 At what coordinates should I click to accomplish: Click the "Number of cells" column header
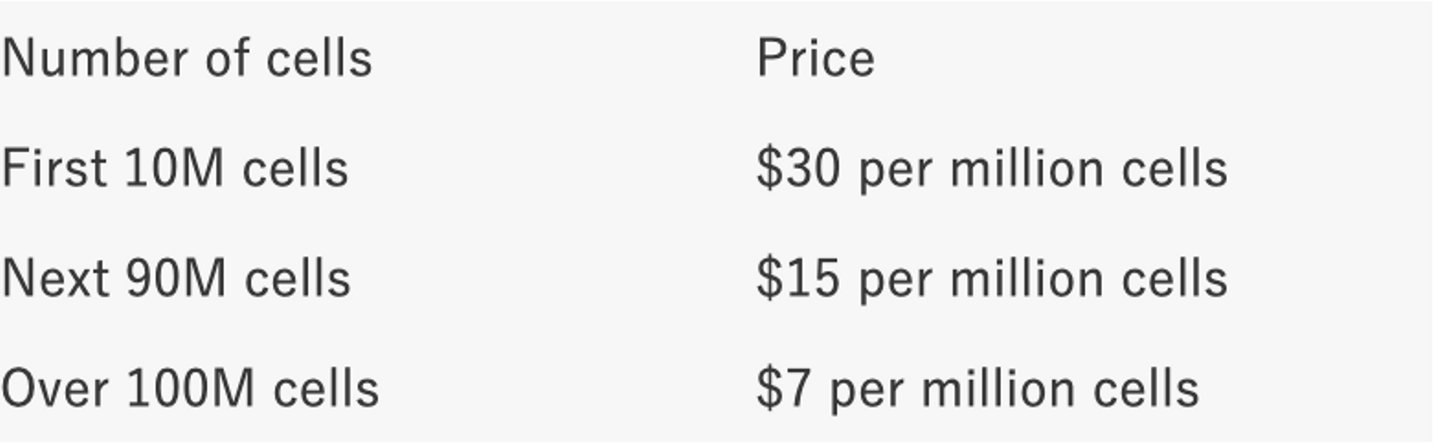(187, 58)
